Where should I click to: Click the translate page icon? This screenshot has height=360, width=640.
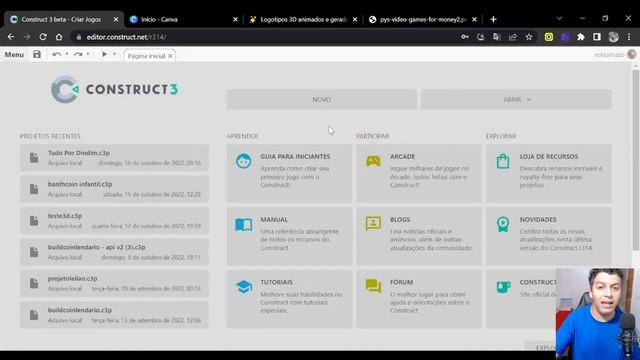(497, 37)
